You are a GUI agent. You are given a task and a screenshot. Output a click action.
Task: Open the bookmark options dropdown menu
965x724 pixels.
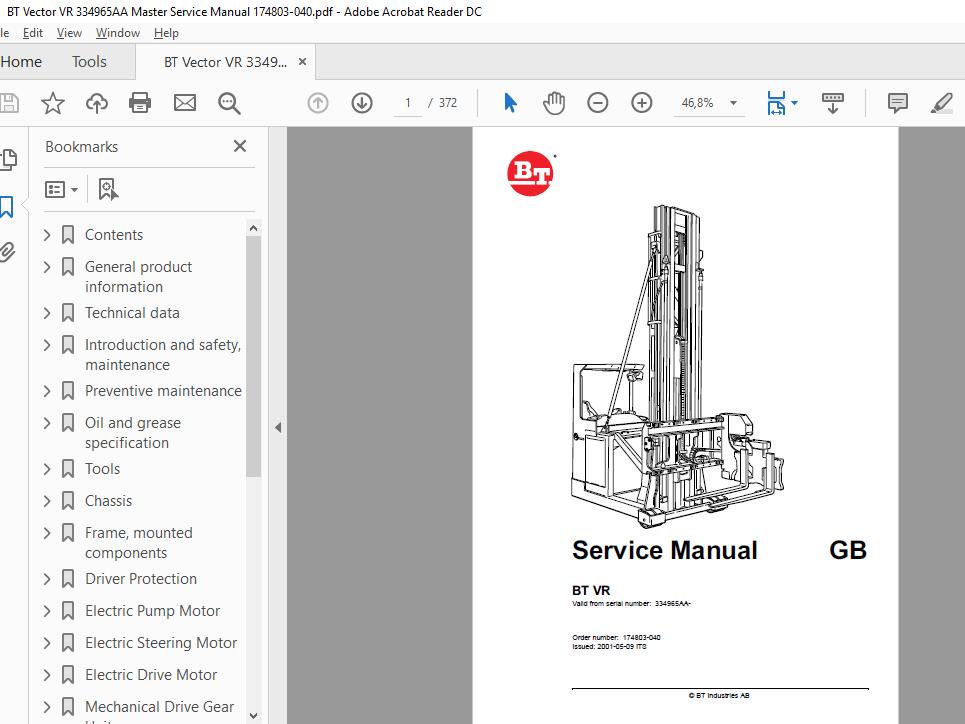tap(61, 189)
